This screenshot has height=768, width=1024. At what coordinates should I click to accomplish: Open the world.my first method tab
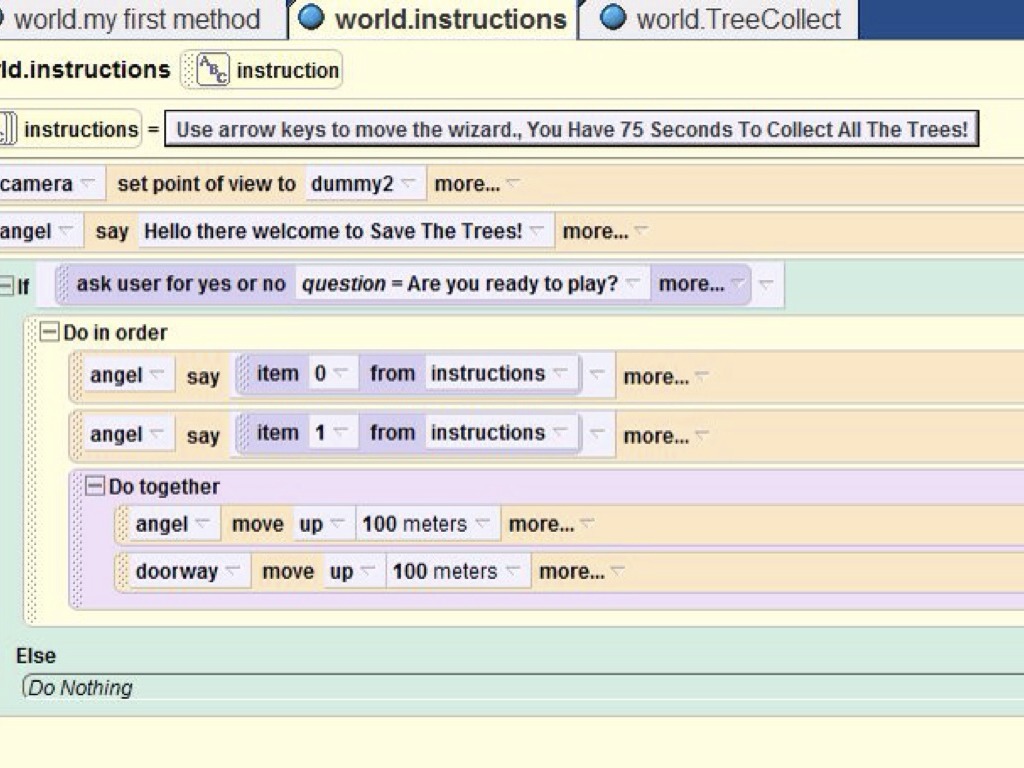136,19
